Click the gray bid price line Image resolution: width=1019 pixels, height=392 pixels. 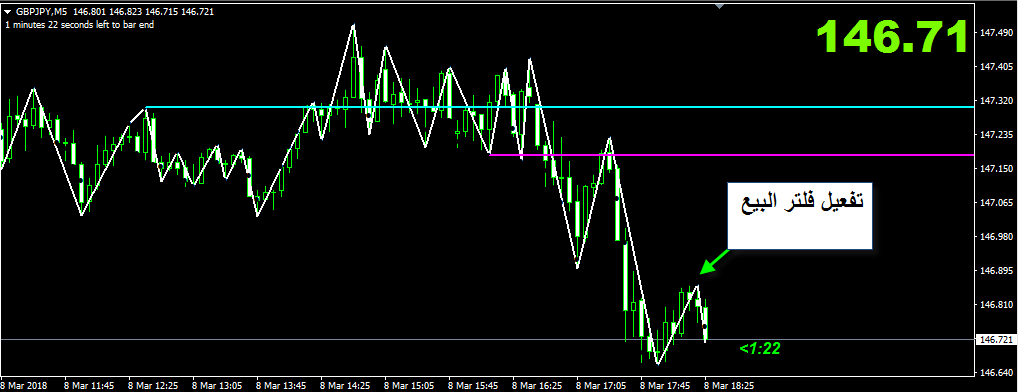click(x=487, y=339)
